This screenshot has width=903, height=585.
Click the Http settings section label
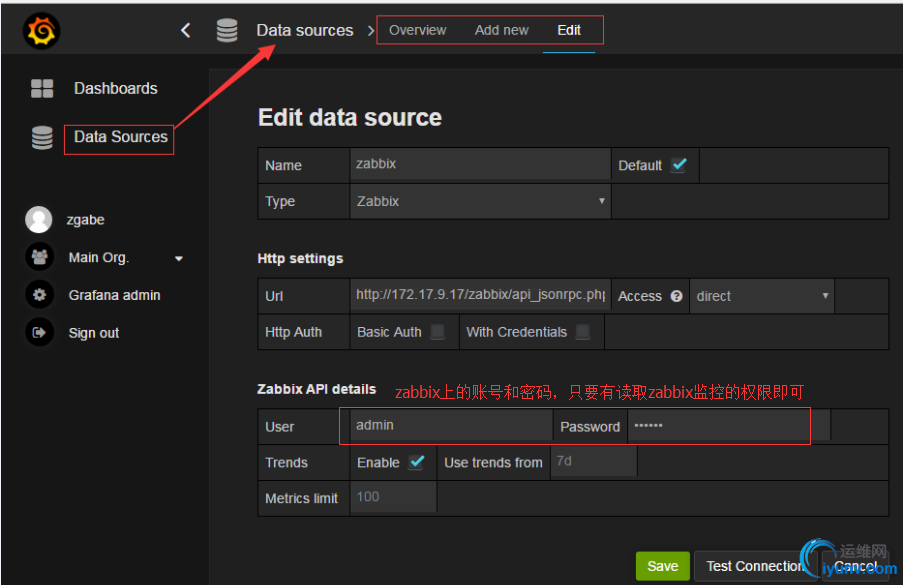click(x=300, y=259)
